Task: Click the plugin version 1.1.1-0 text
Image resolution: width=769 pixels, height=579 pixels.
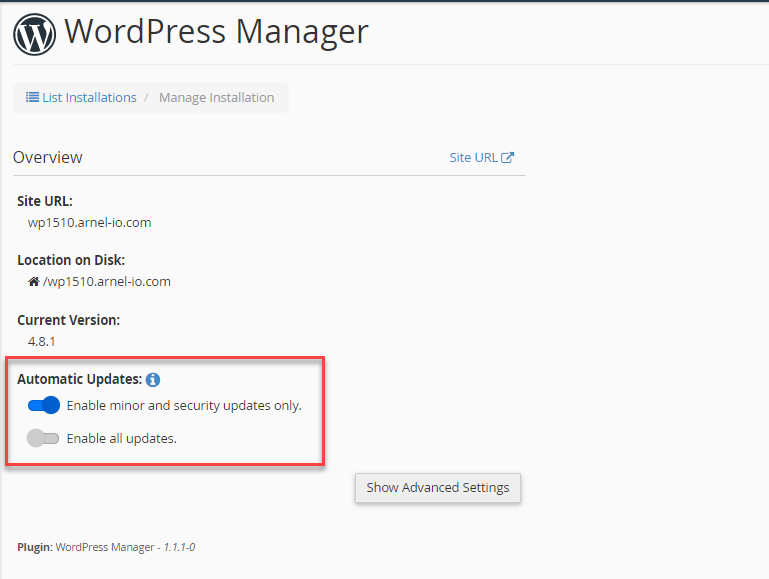Action: coord(179,547)
